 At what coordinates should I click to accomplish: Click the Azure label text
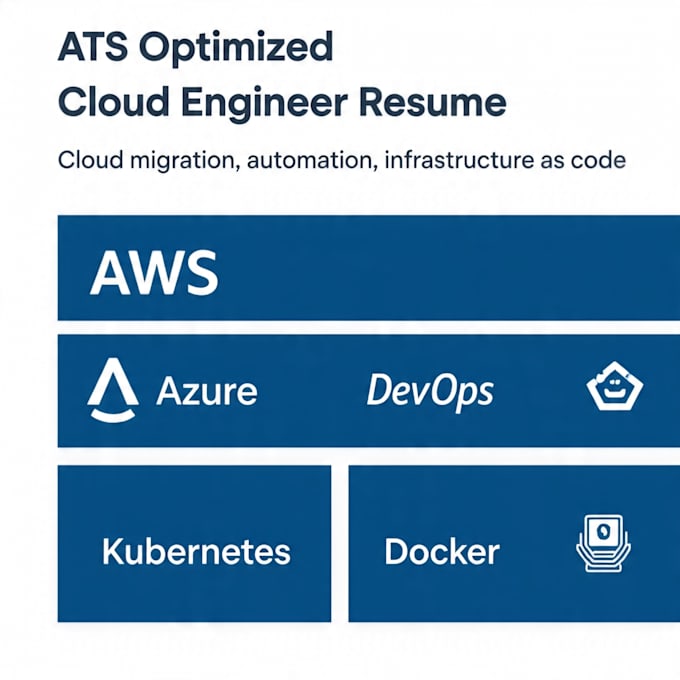tap(207, 392)
